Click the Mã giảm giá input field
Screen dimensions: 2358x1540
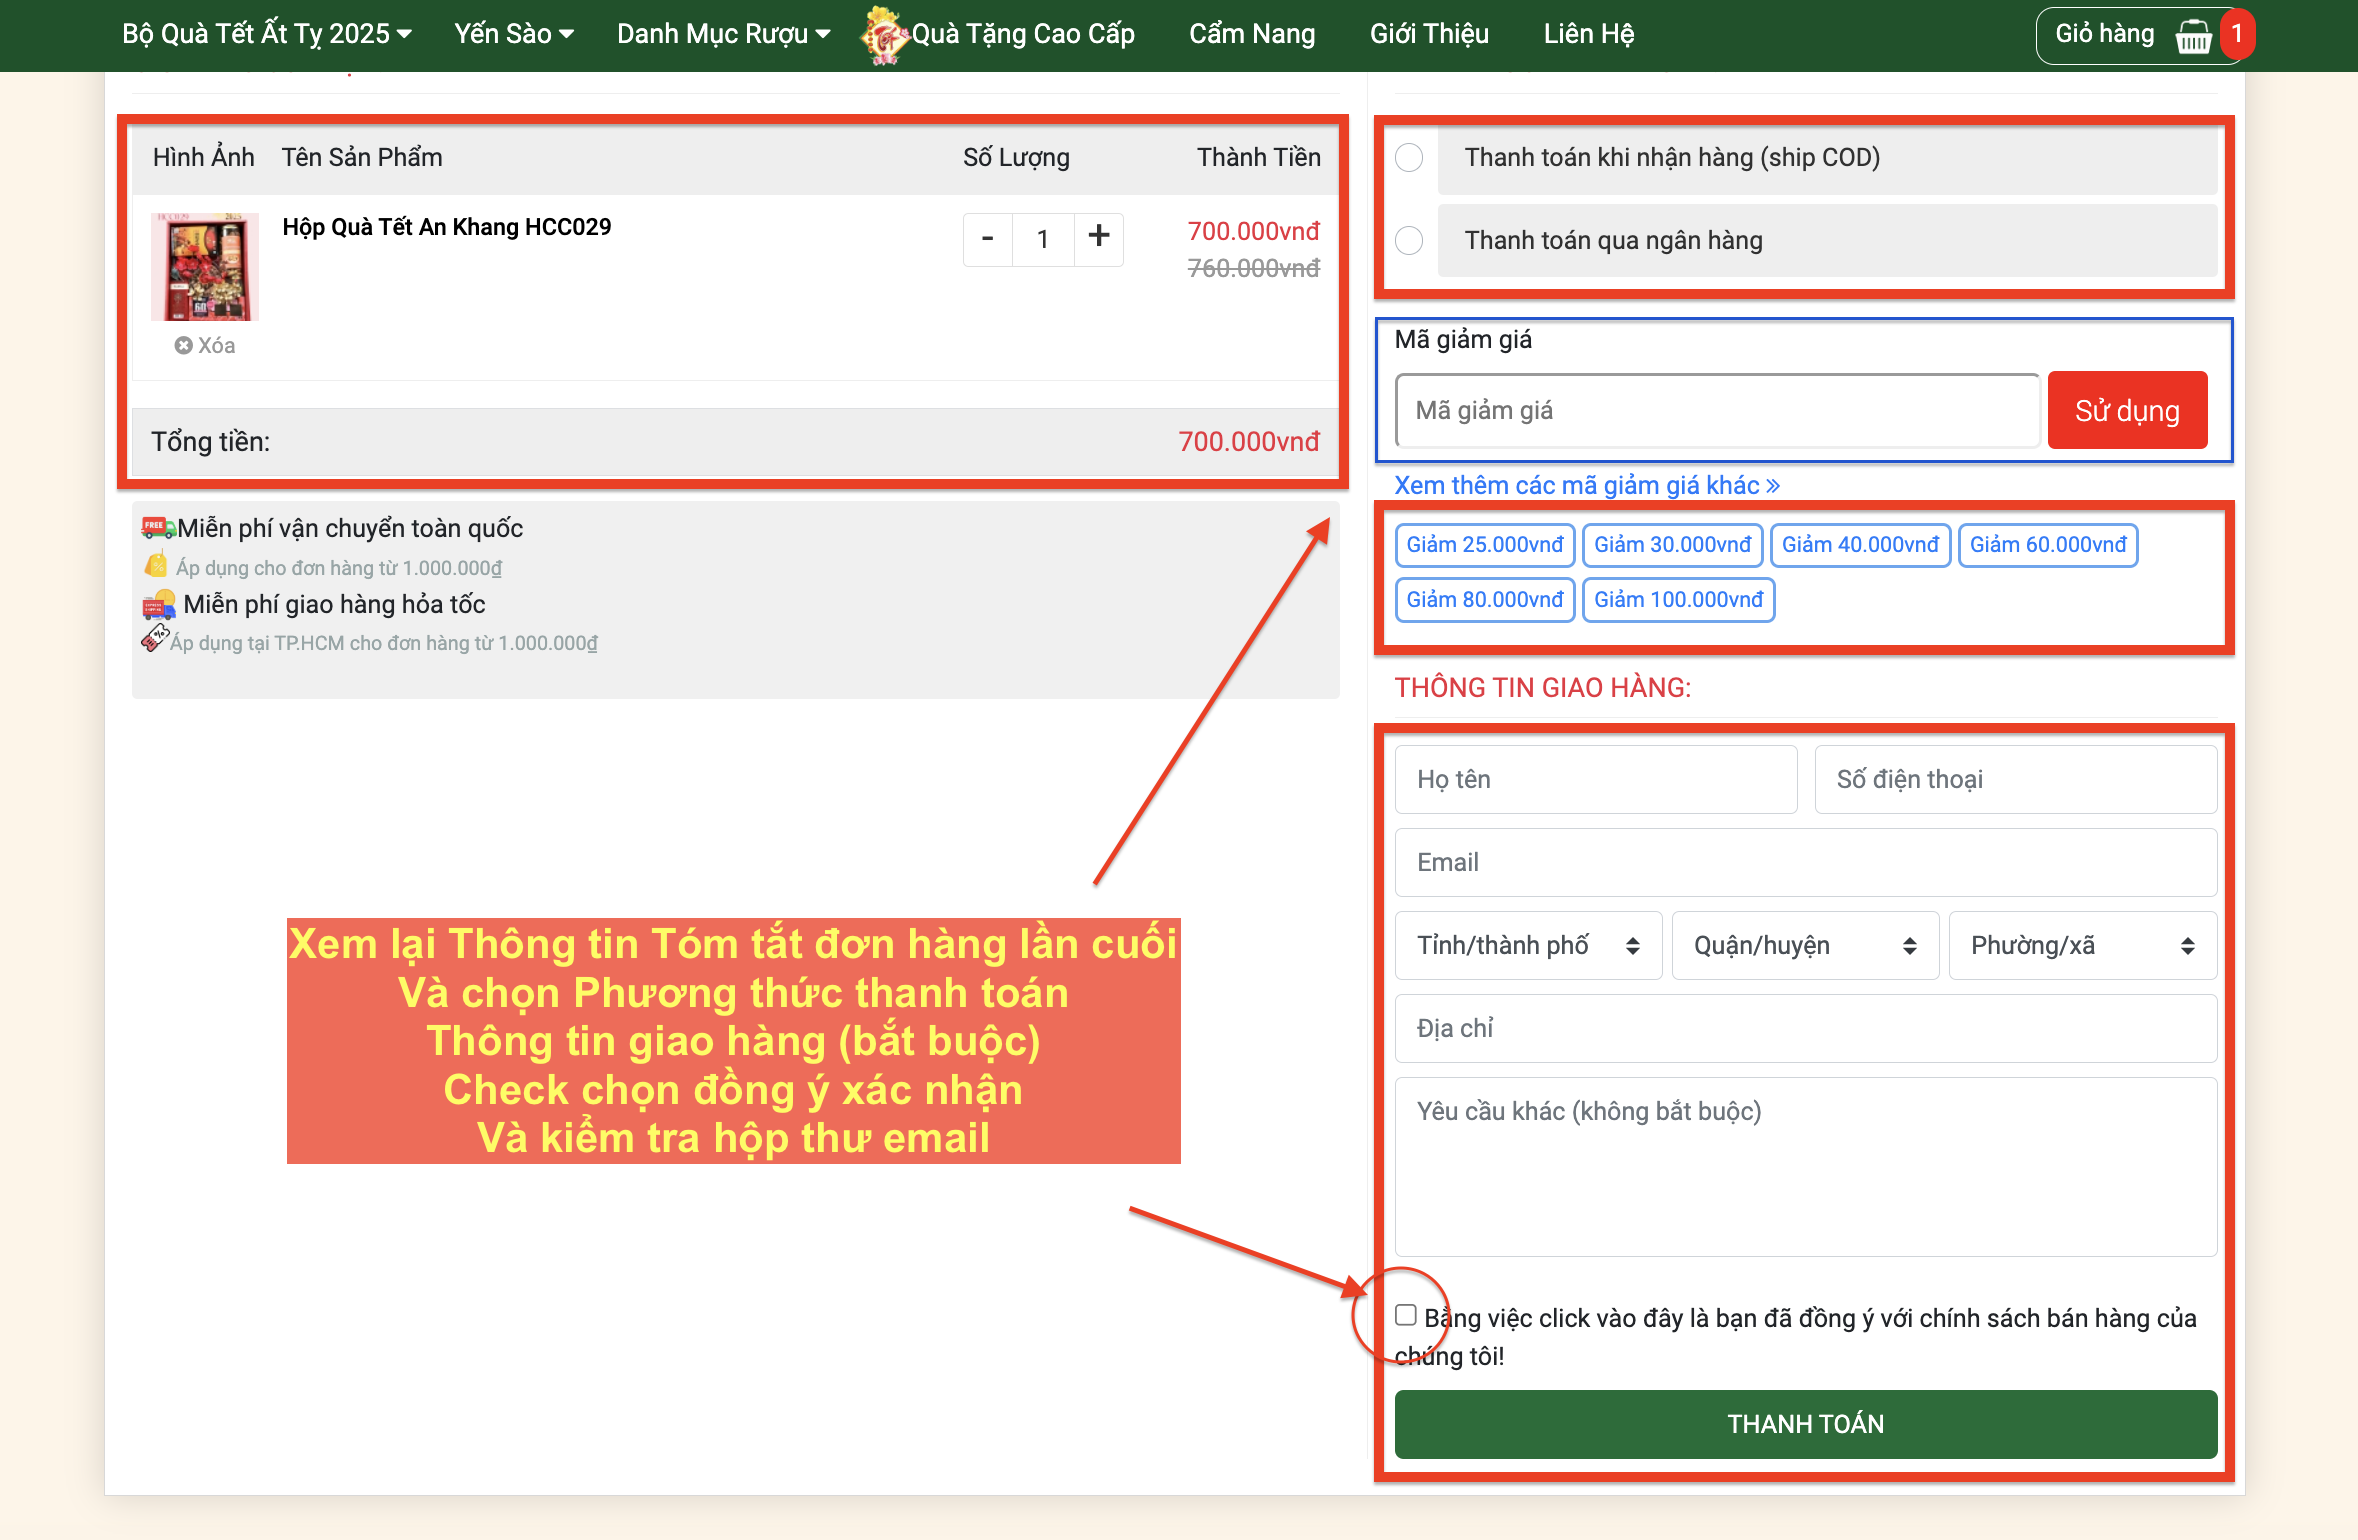coord(1717,410)
